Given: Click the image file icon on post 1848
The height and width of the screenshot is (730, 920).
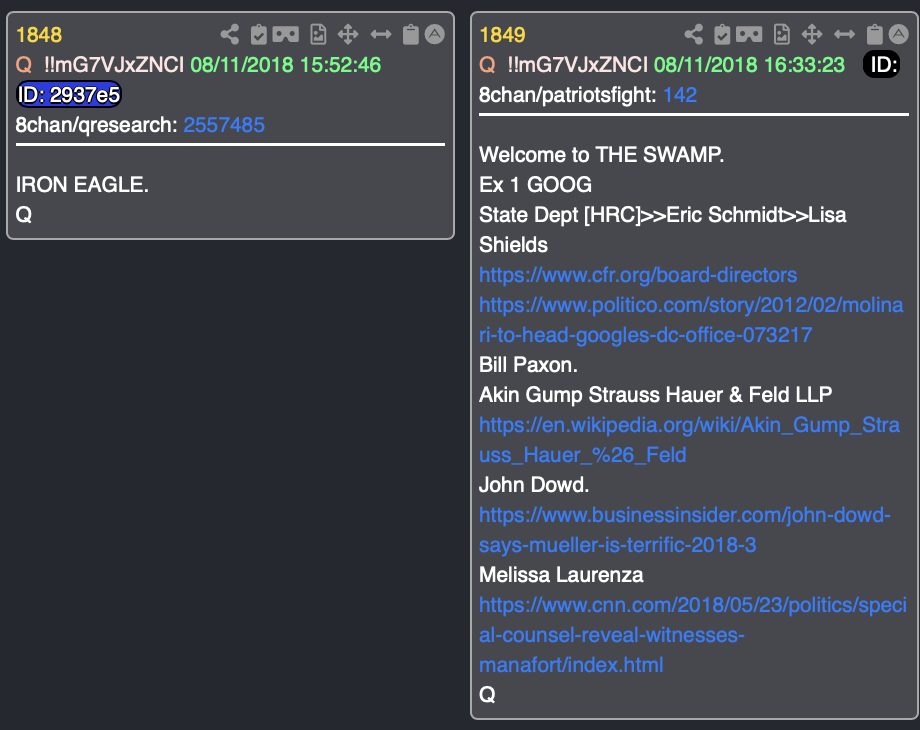Looking at the screenshot, I should point(318,35).
